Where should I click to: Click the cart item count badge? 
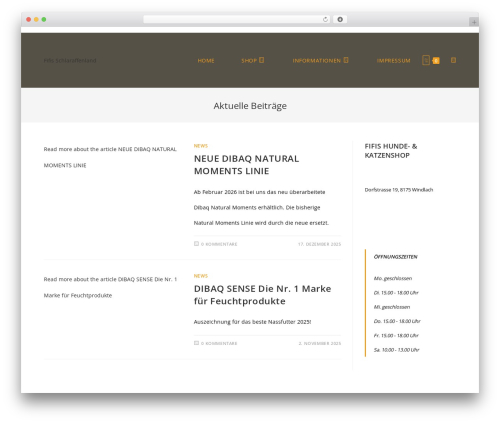click(x=436, y=61)
